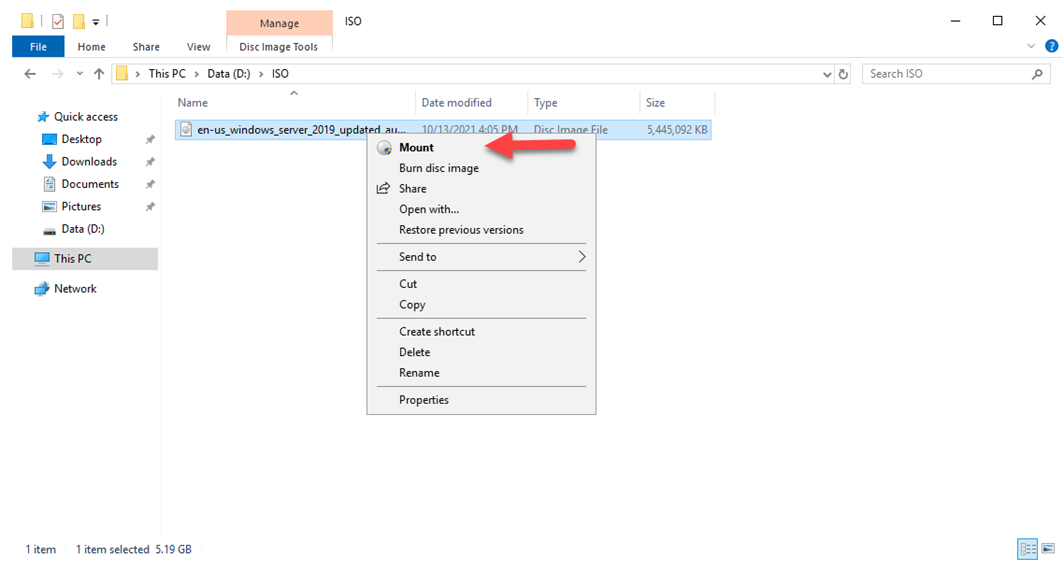This screenshot has height=572, width=1064.
Task: Open Pictures in Quick access
Action: pos(81,206)
